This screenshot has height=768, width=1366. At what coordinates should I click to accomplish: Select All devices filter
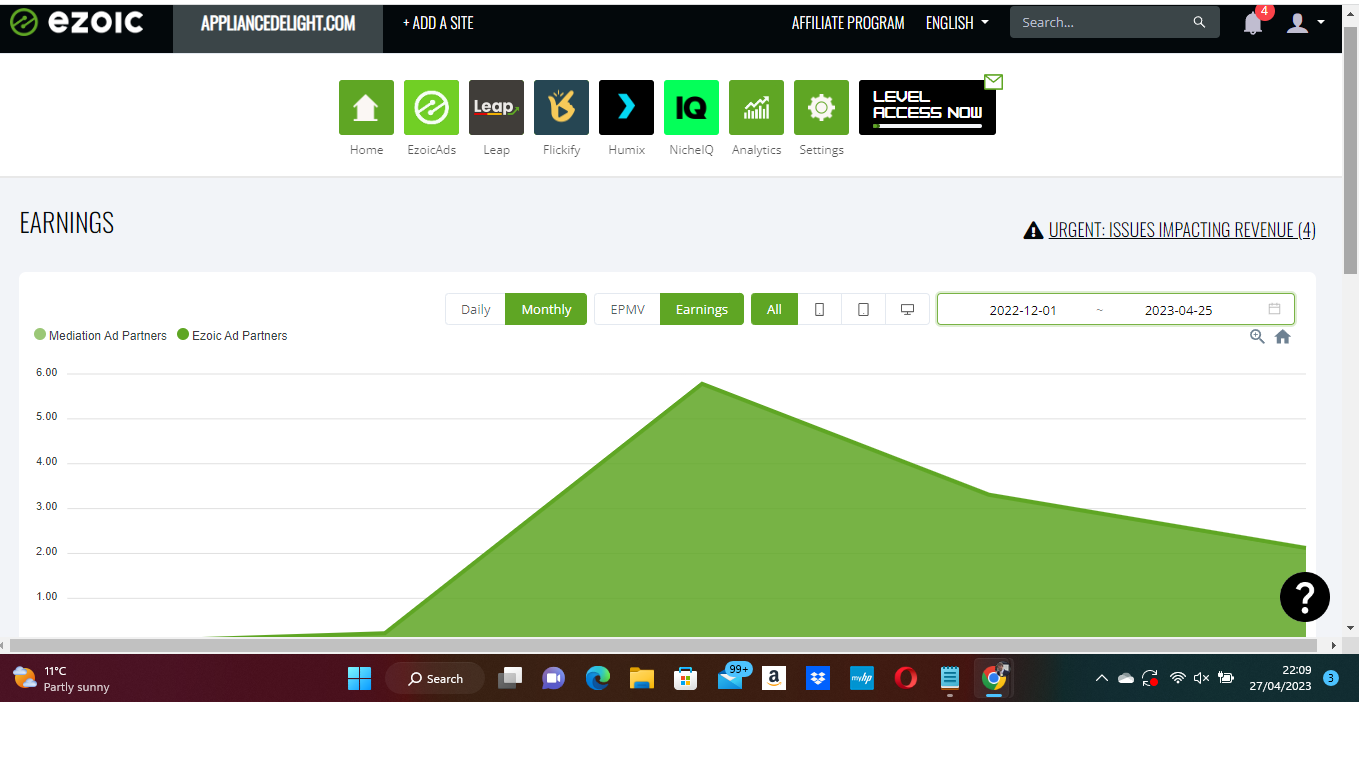[774, 309]
